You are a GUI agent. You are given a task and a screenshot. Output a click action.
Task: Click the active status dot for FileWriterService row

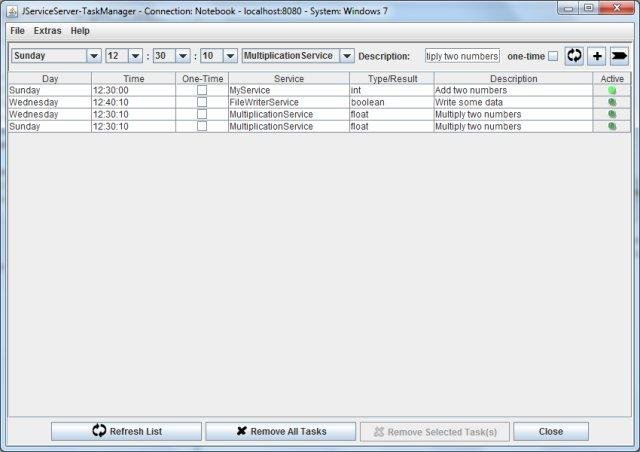pyautogui.click(x=612, y=102)
